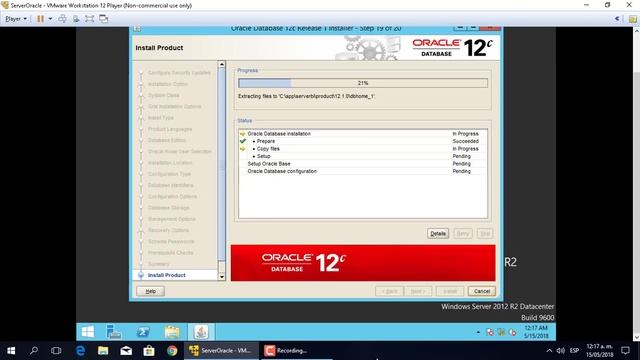Show hidden icons arrow in guest tray
The image size is (640, 360).
(478, 332)
